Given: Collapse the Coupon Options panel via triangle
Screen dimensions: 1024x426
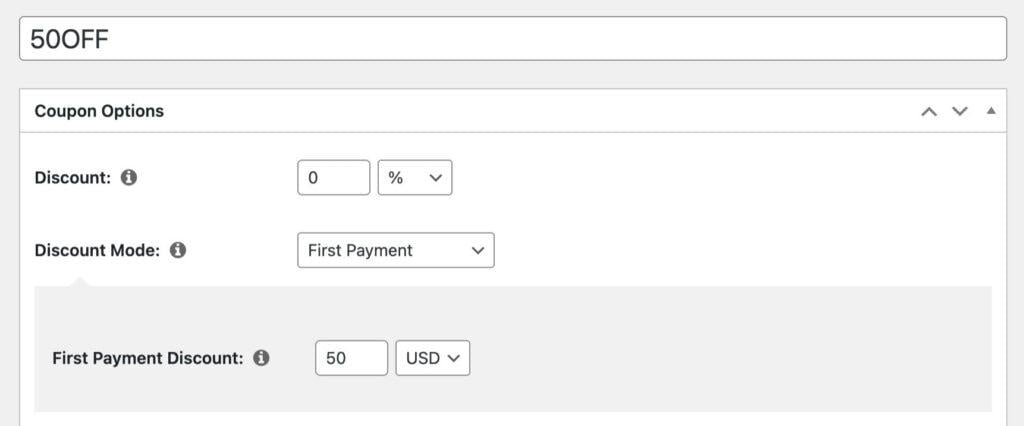Looking at the screenshot, I should point(991,111).
